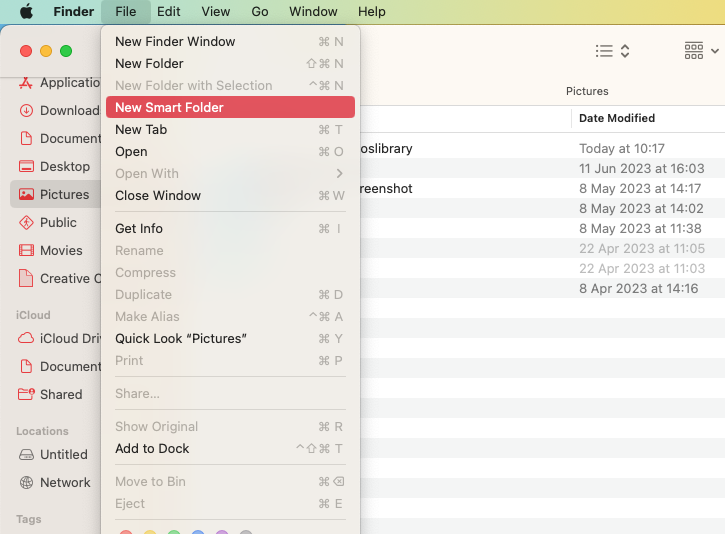This screenshot has width=725, height=534.
Task: Click the Shared folder icon
Action: 26,394
